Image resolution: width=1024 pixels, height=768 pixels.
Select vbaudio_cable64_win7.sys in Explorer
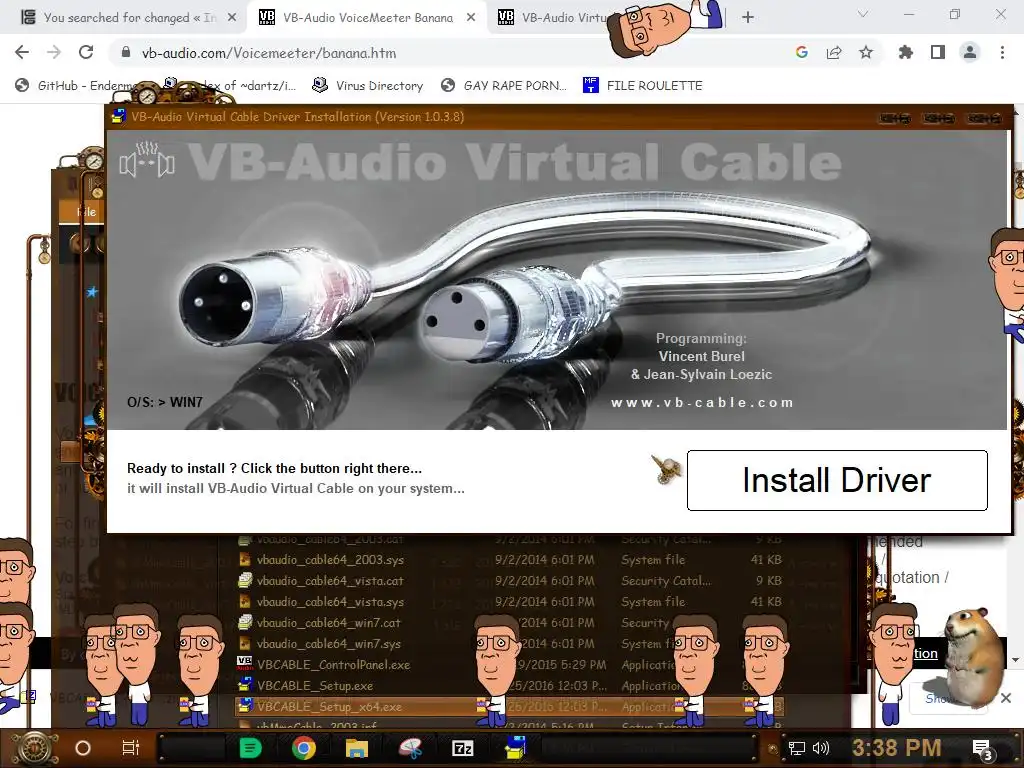click(509, 643)
